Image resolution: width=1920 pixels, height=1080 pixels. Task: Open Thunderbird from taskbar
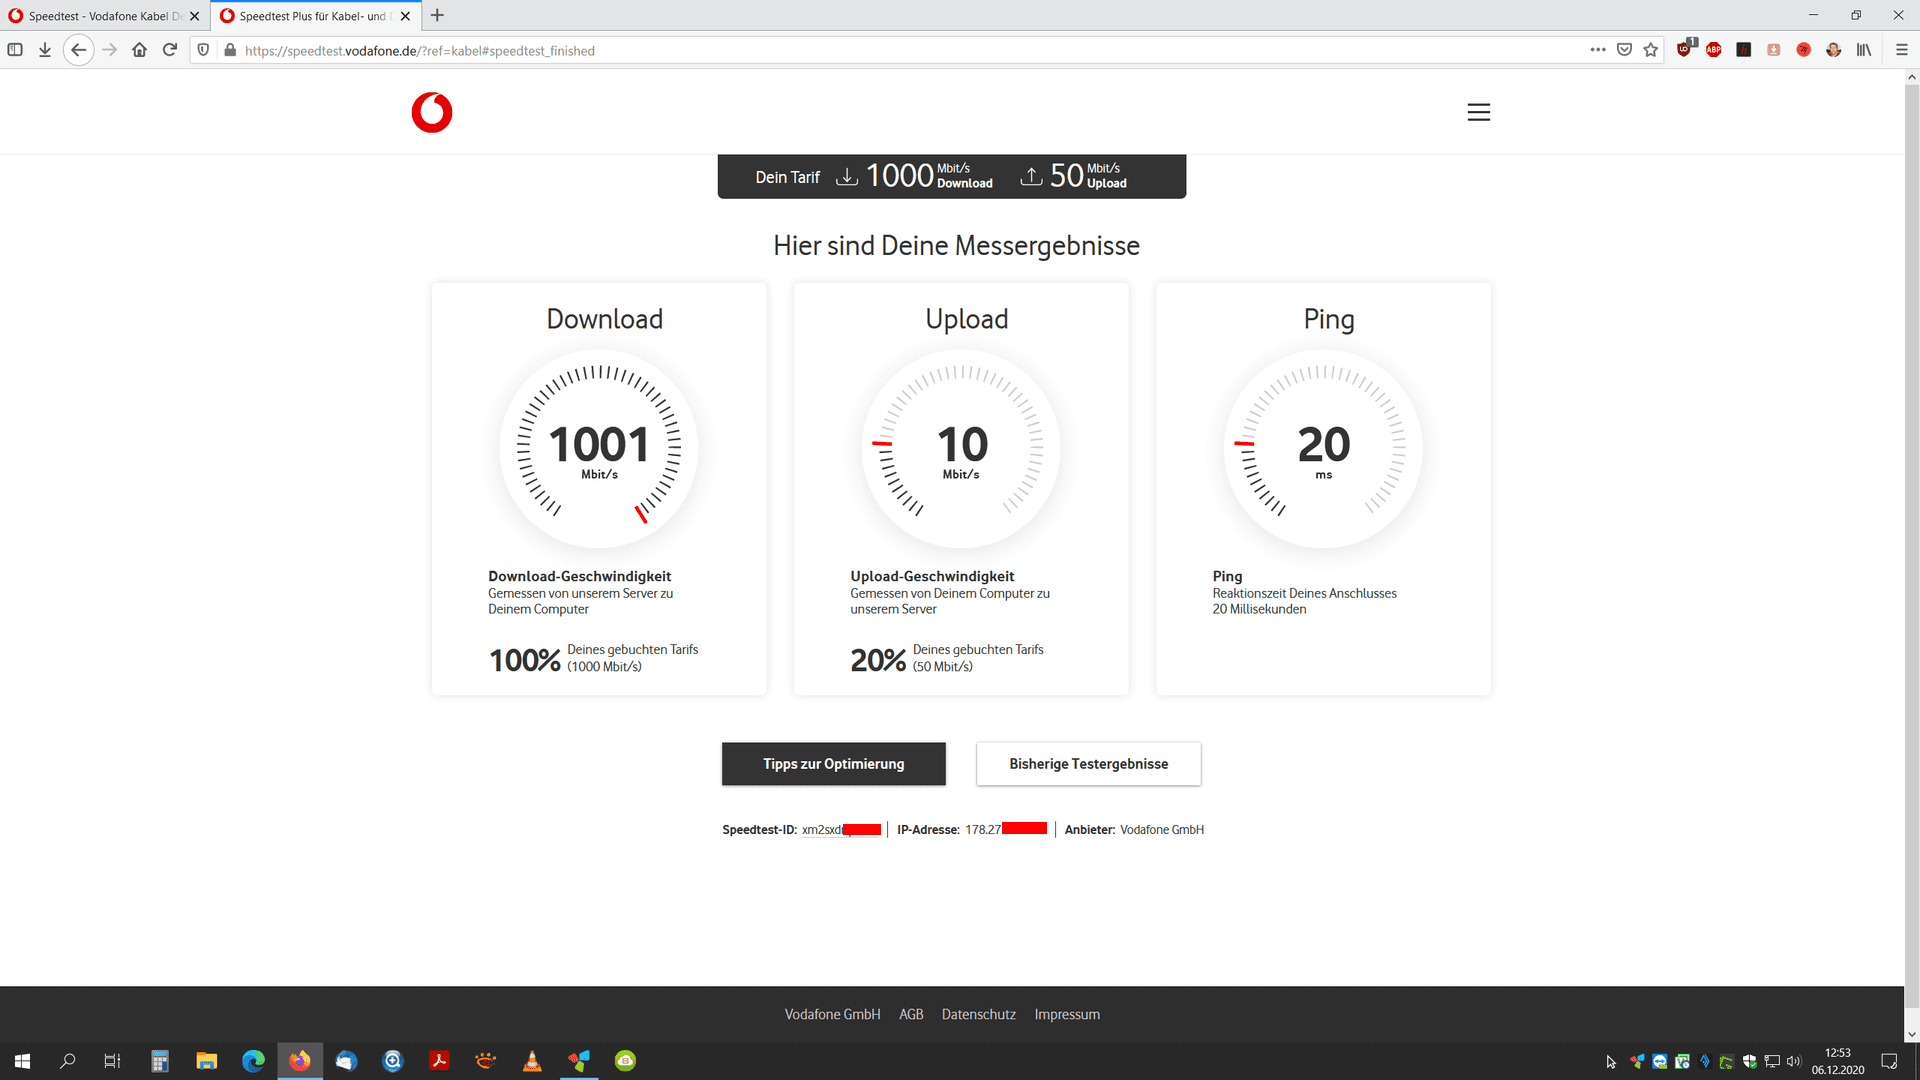(x=346, y=1061)
